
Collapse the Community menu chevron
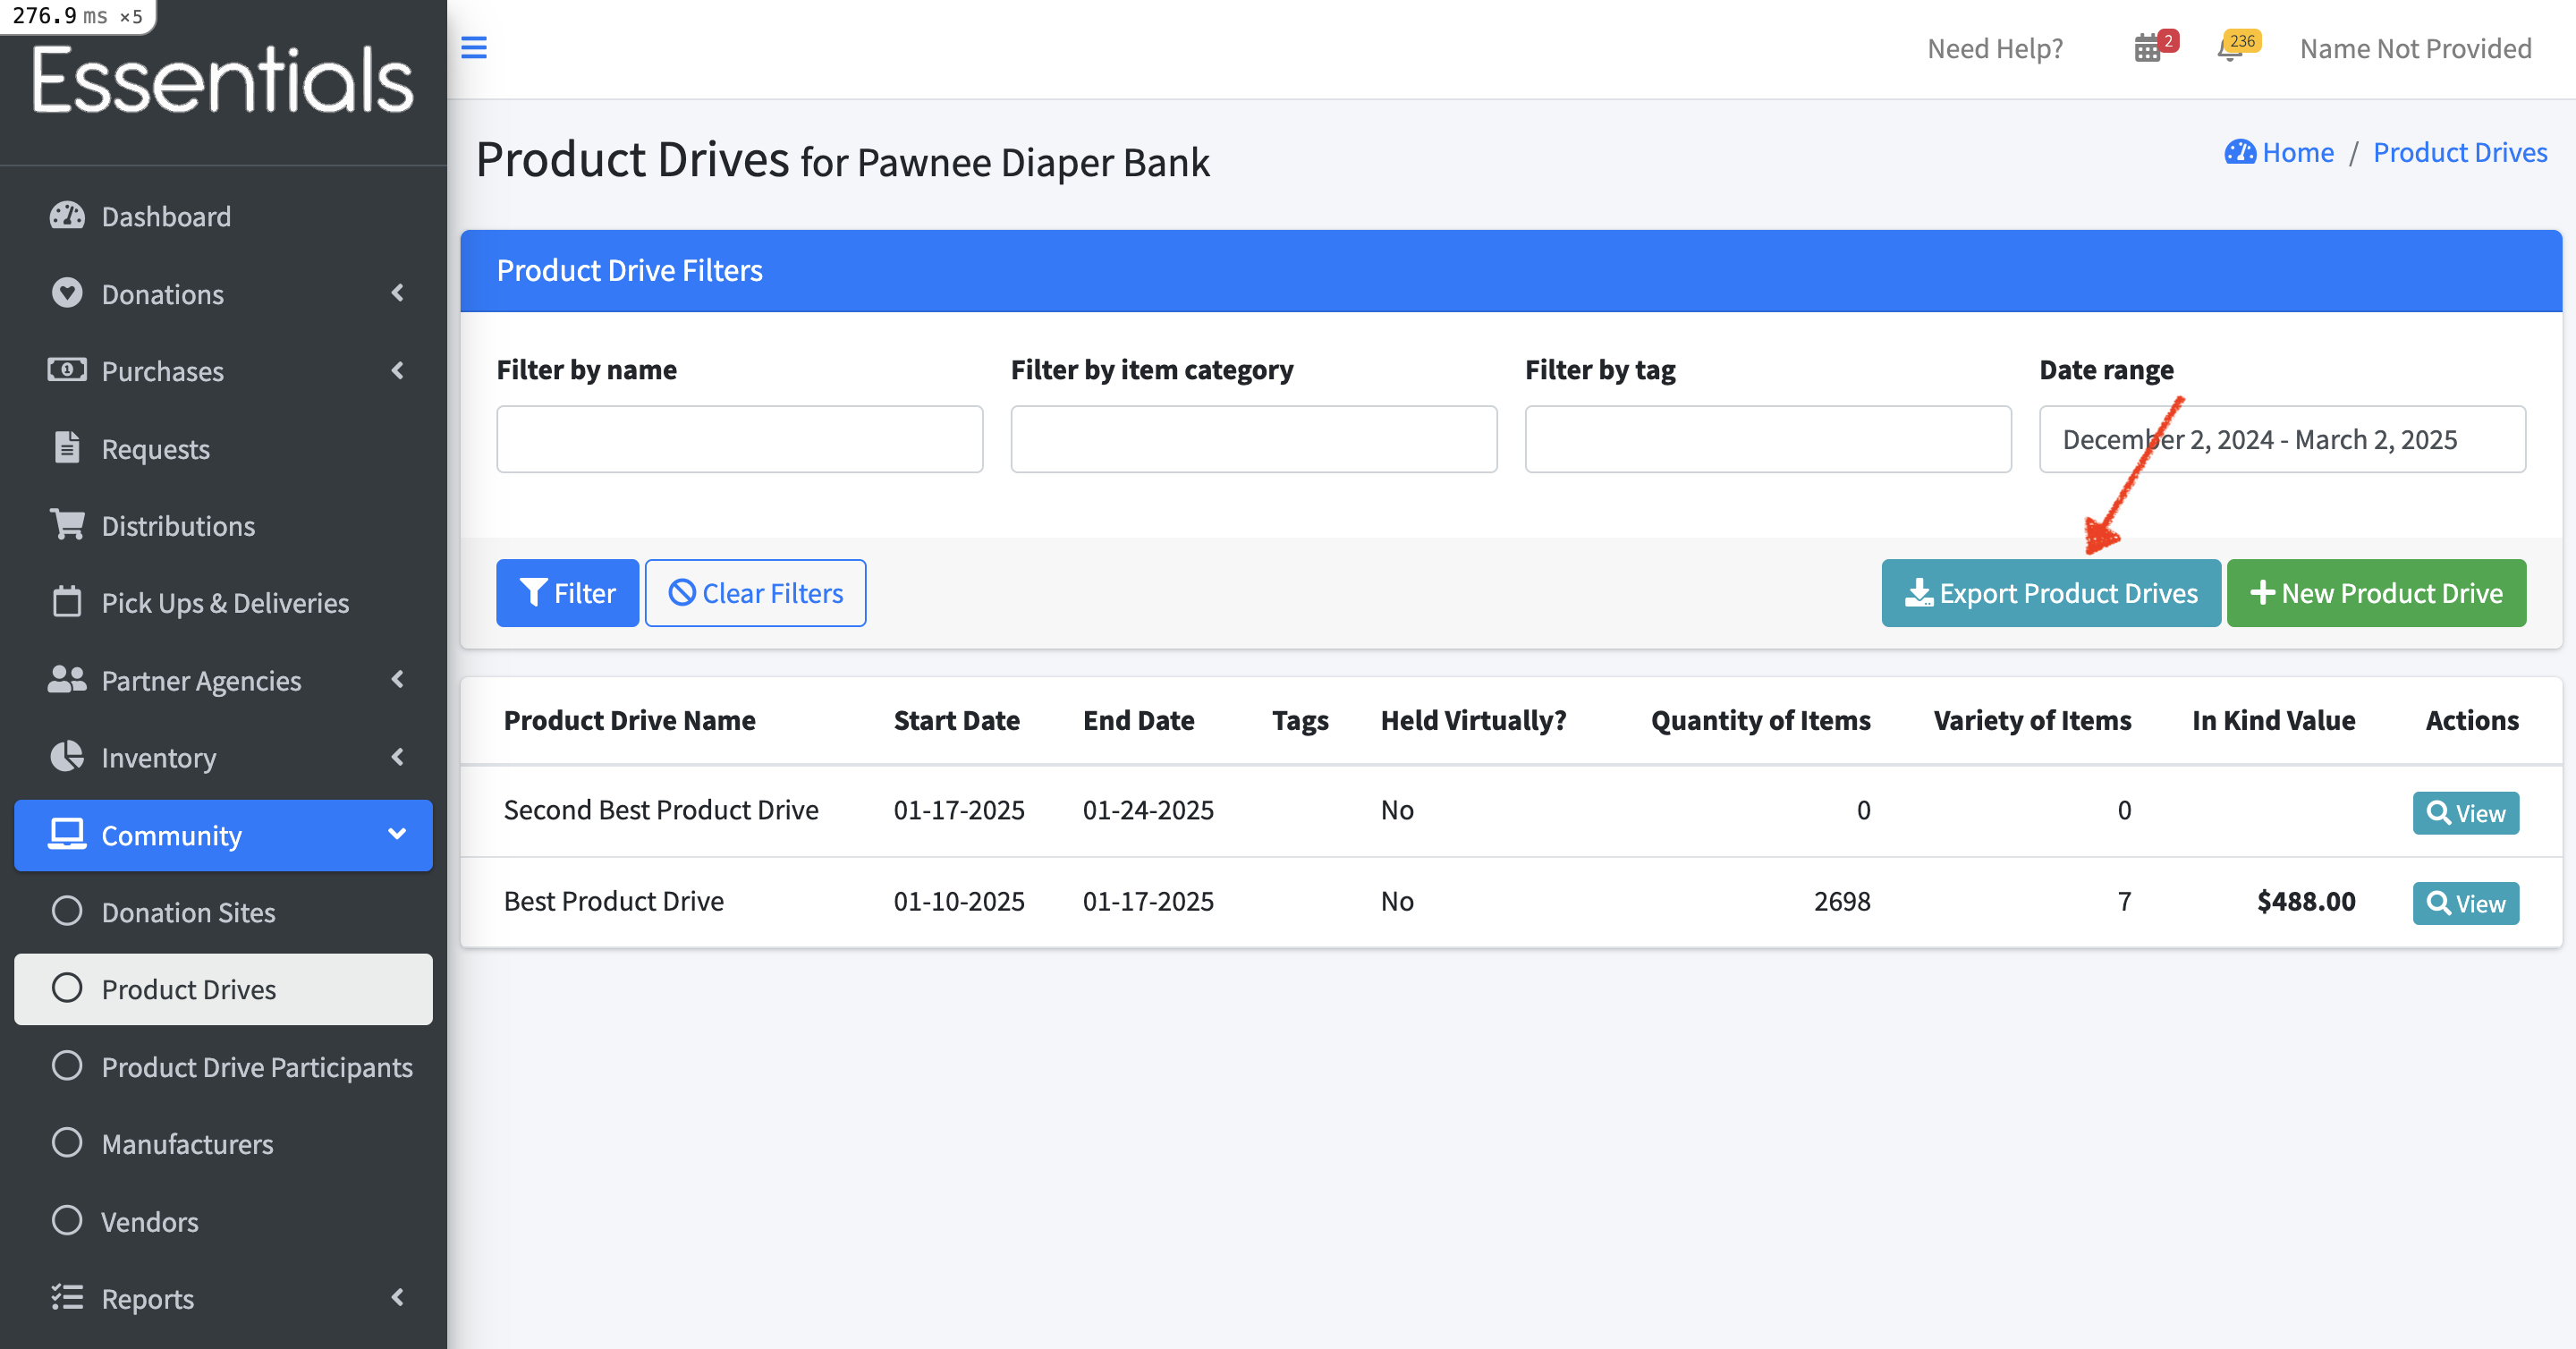pyautogui.click(x=397, y=834)
